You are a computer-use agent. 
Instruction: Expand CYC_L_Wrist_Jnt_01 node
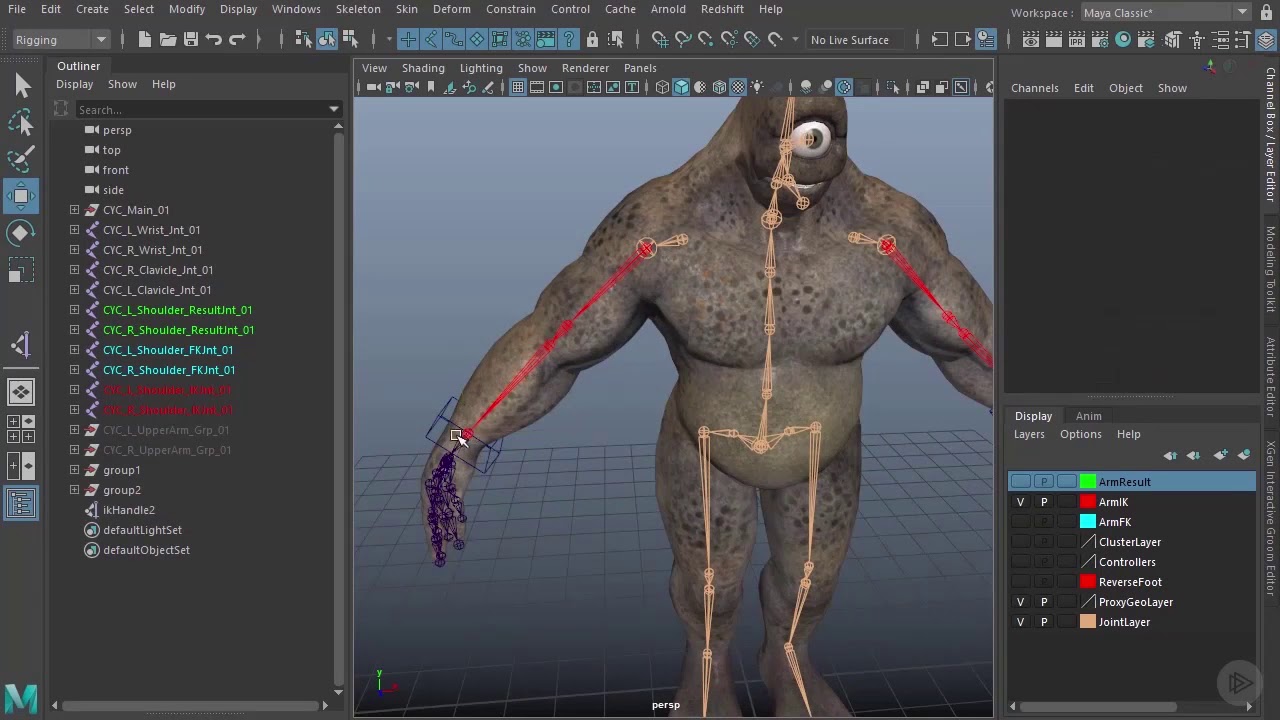click(74, 230)
